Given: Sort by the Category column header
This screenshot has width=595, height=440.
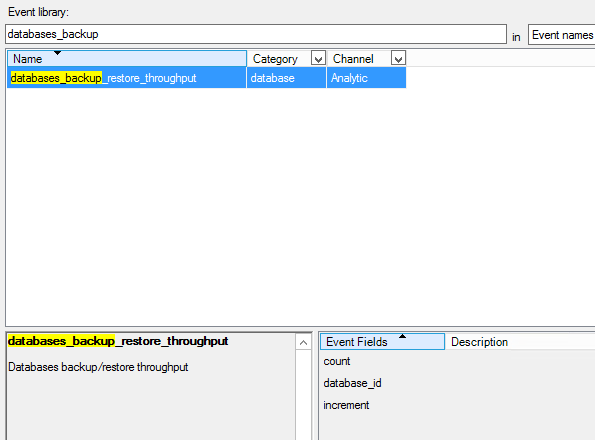Looking at the screenshot, I should 279,59.
